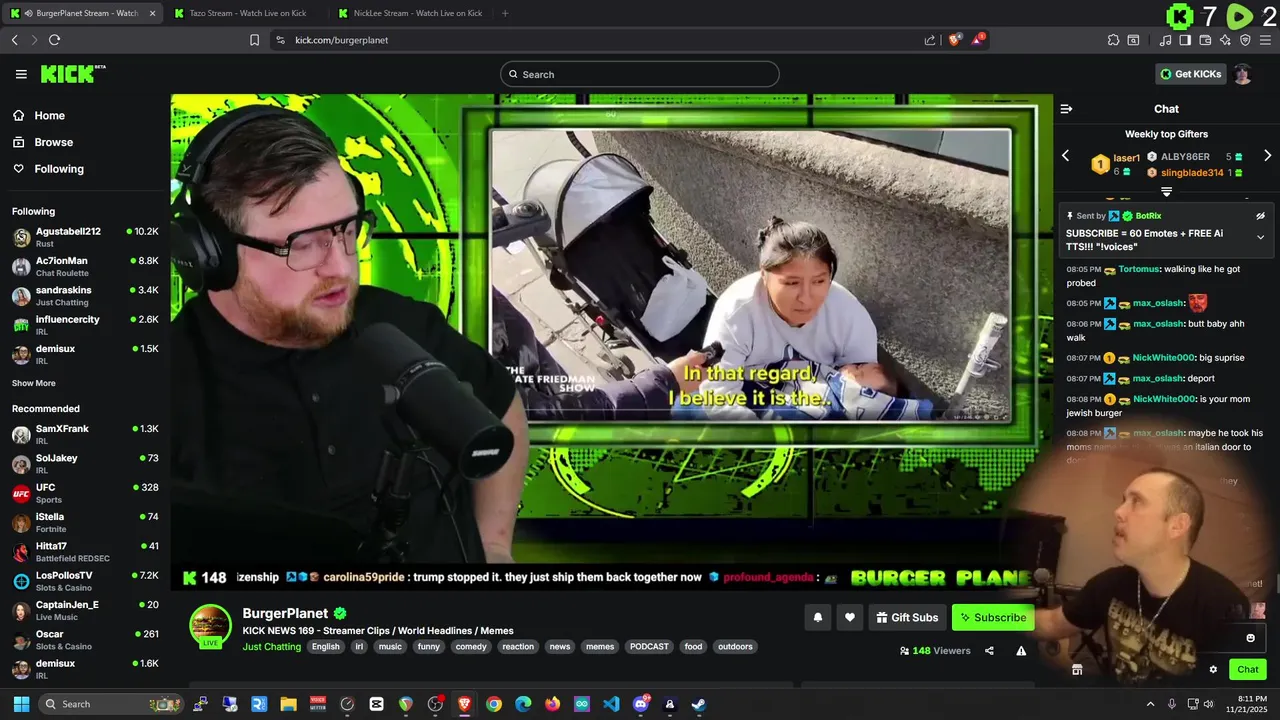Collapse the Weekly top Gifters panel
The height and width of the screenshot is (720, 1280).
(1166, 191)
